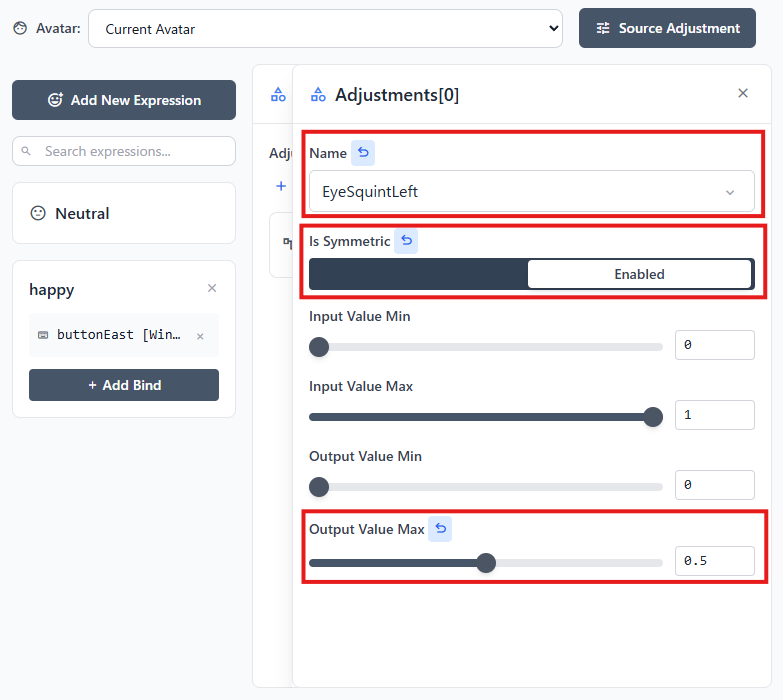Viewport: 783px width, 700px height.
Task: Open Source Adjustment settings
Action: [667, 28]
